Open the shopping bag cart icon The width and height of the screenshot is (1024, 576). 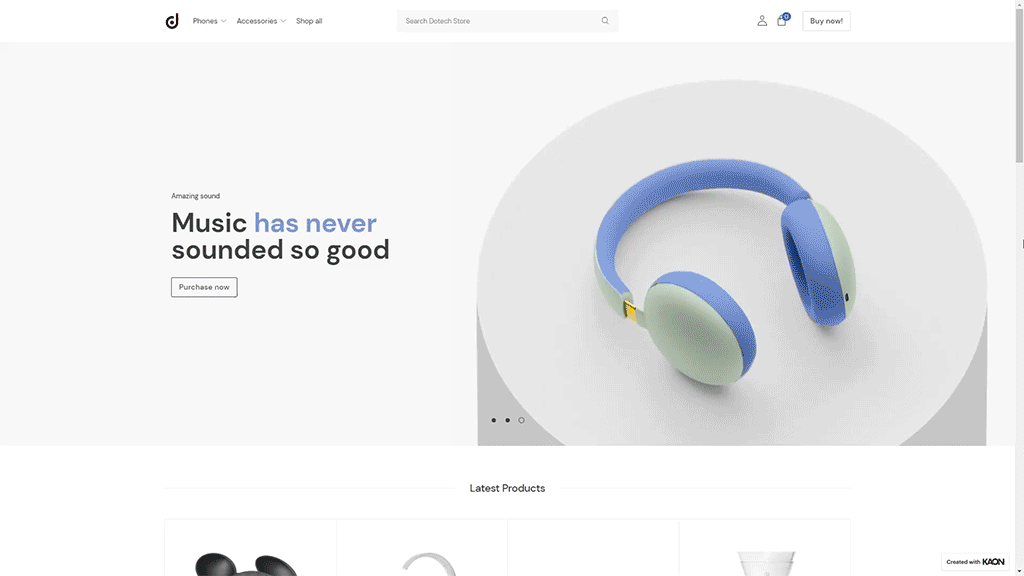point(781,22)
